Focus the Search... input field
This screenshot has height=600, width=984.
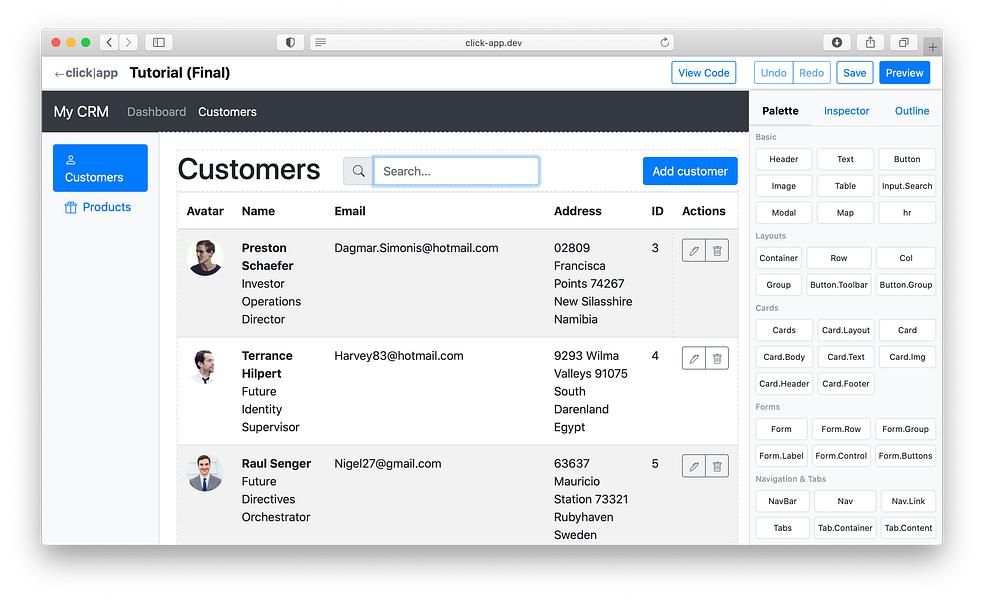(456, 171)
